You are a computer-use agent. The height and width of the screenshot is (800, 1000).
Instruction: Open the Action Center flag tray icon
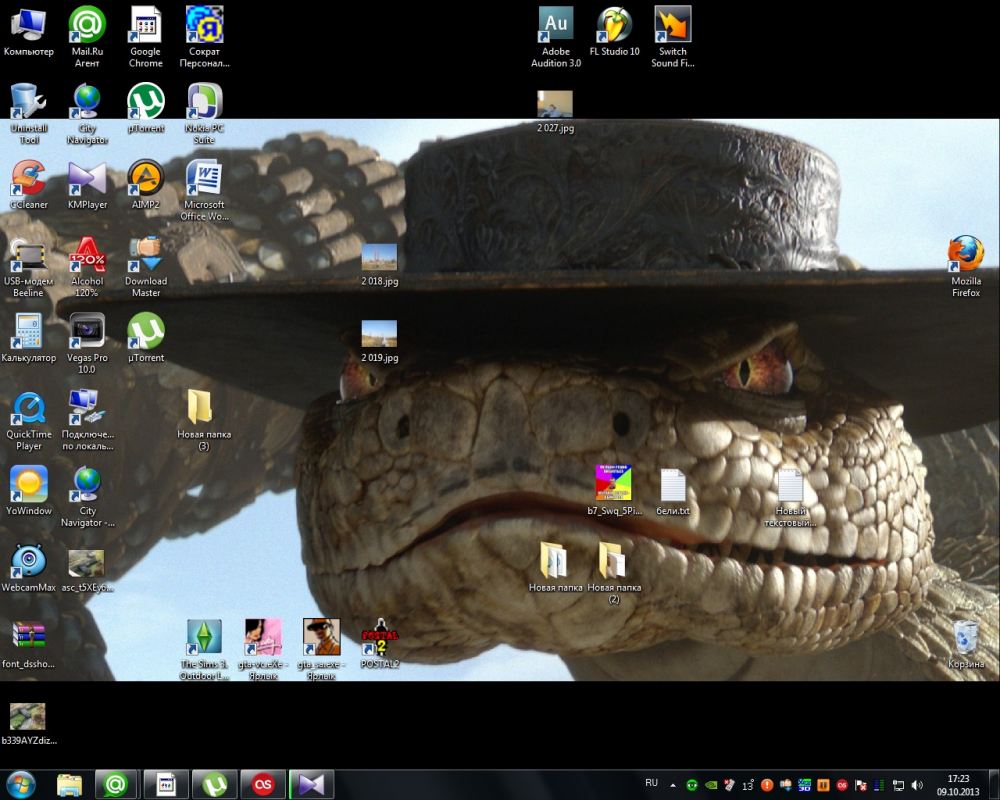click(x=860, y=785)
